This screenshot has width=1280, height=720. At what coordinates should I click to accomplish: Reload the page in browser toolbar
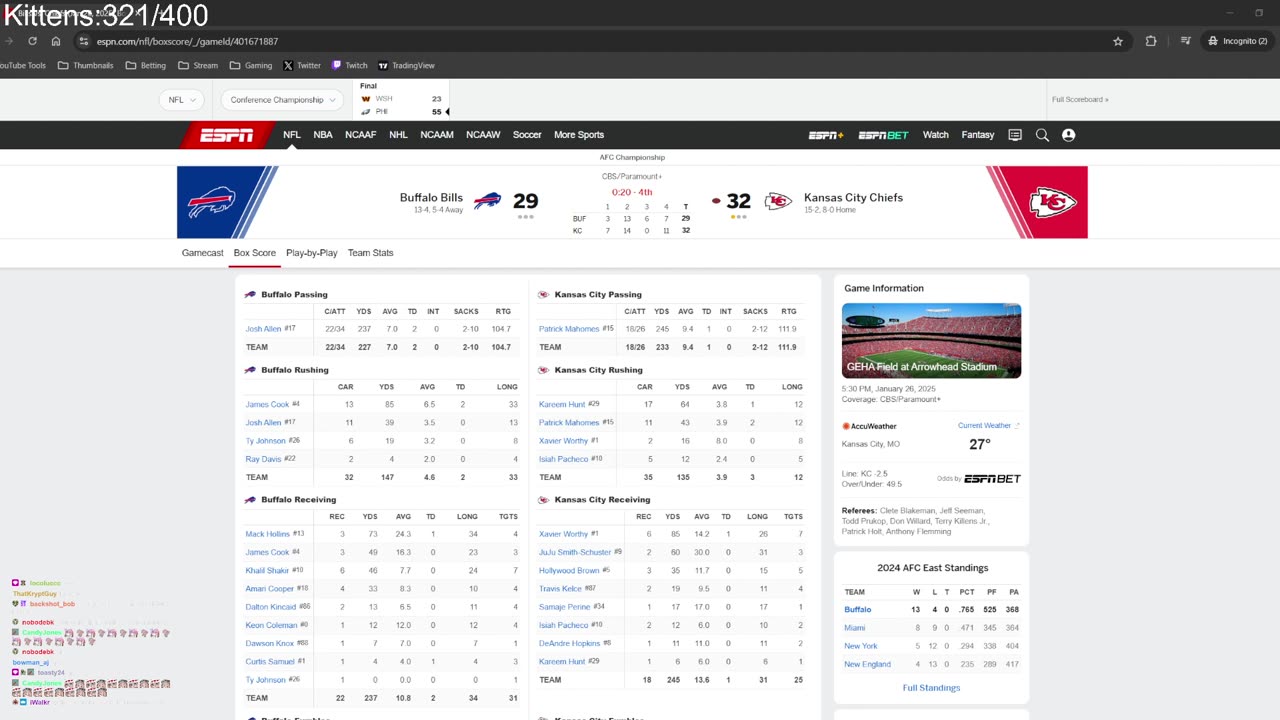[32, 41]
